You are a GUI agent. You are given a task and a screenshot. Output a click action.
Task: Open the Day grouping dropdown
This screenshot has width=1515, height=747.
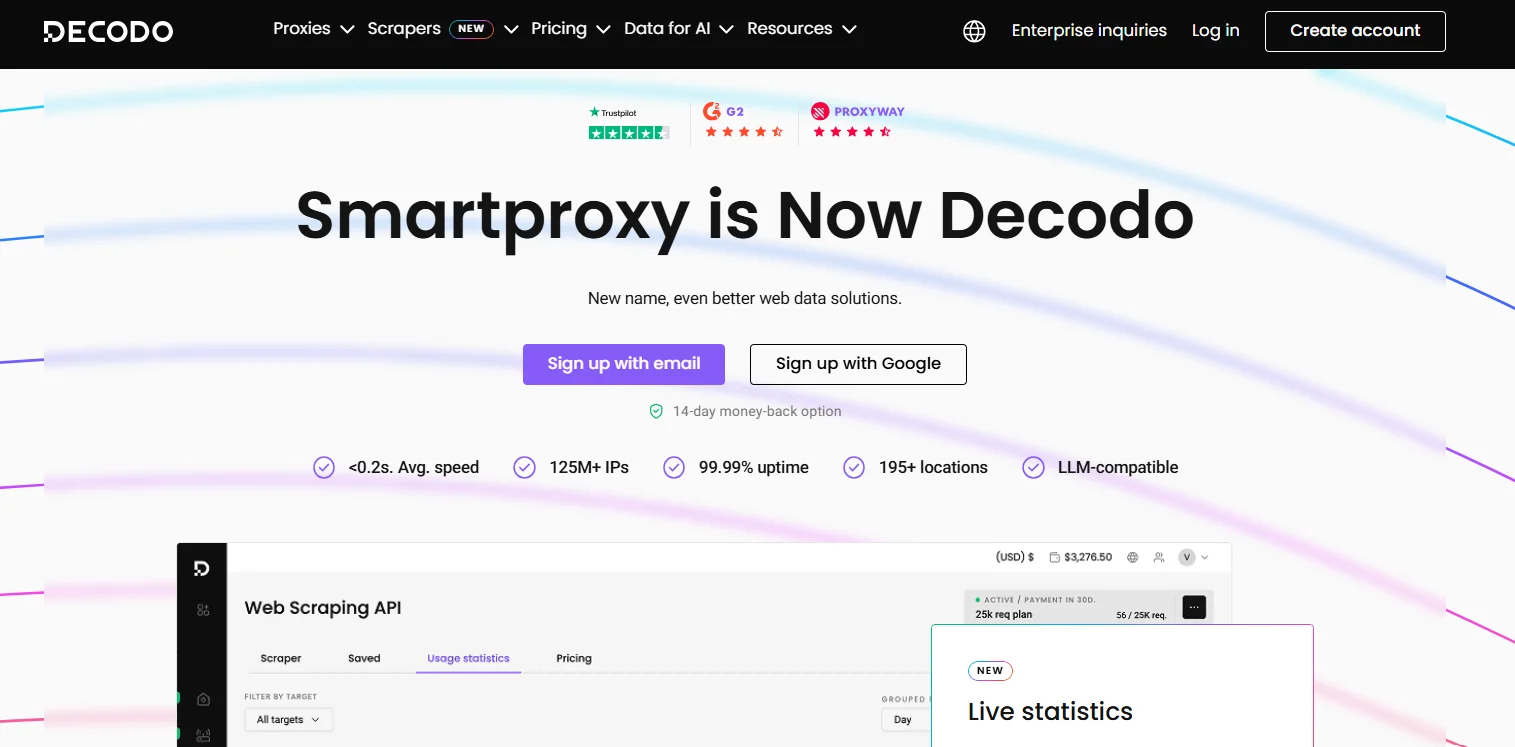click(x=903, y=719)
